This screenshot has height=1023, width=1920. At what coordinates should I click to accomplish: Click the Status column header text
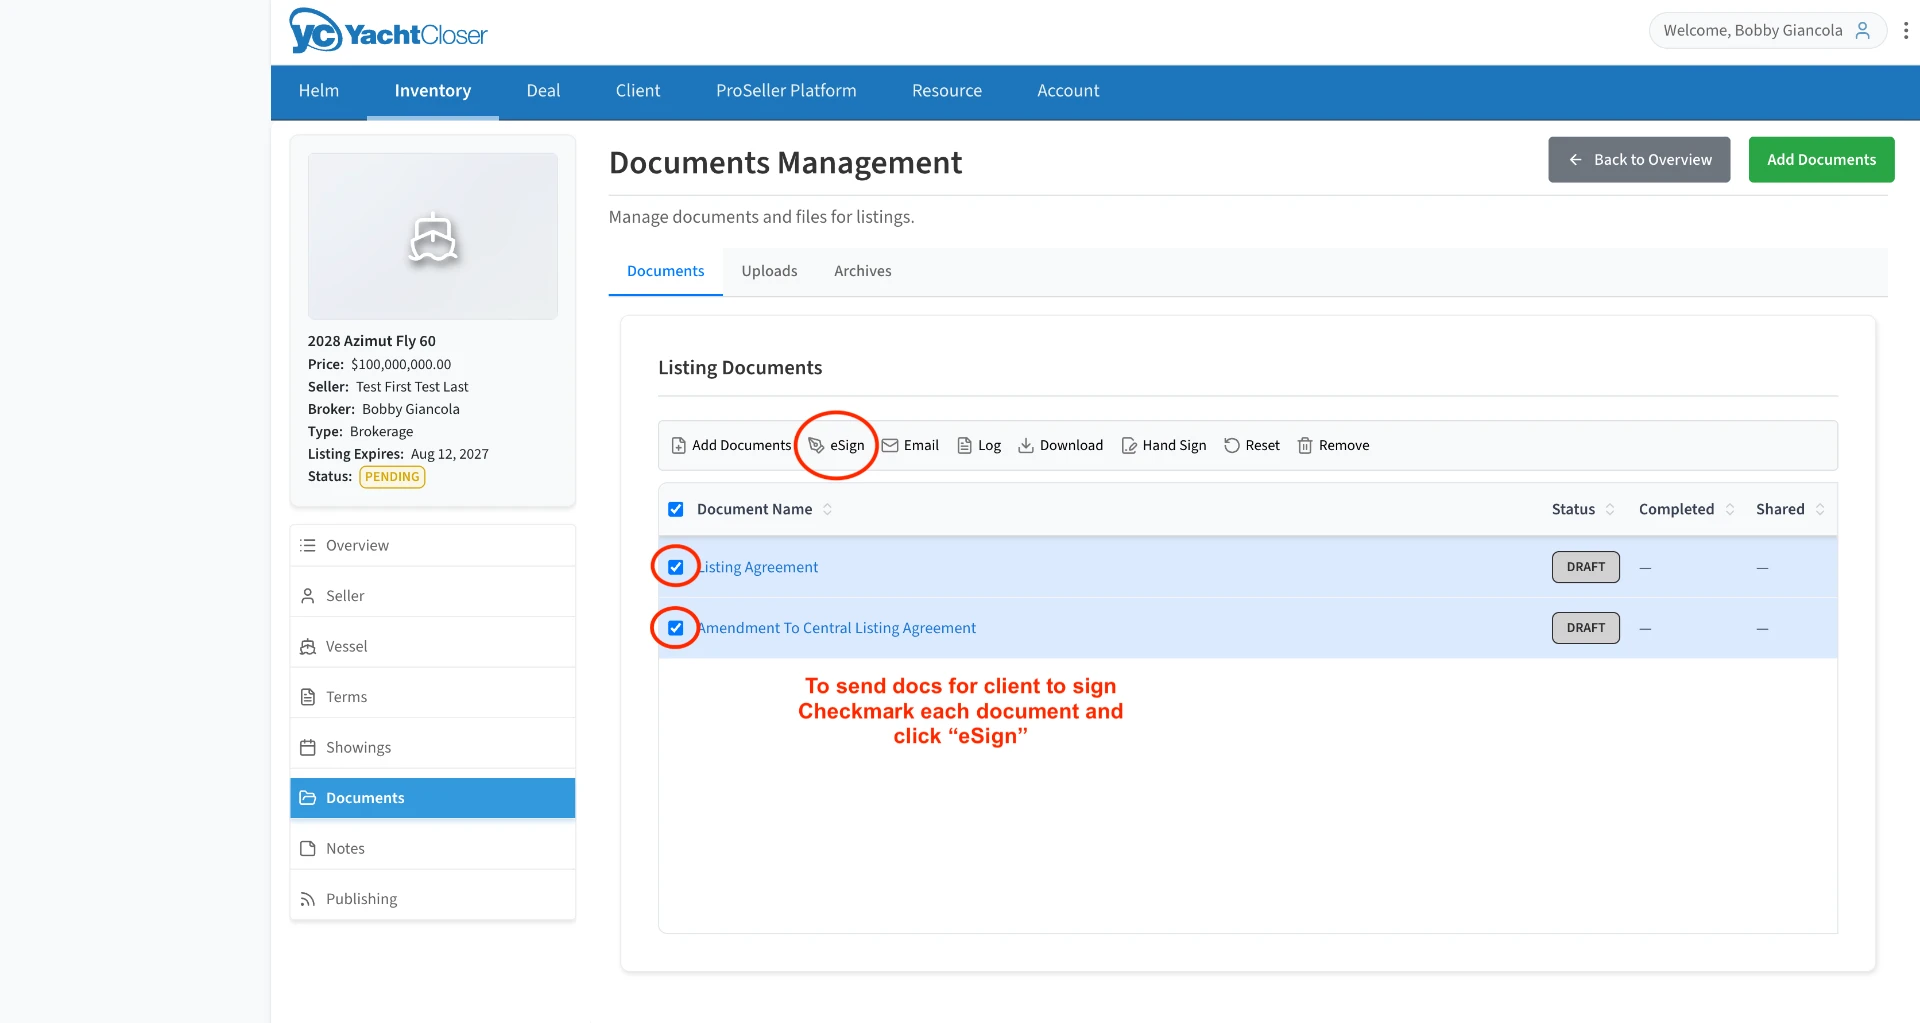1573,509
